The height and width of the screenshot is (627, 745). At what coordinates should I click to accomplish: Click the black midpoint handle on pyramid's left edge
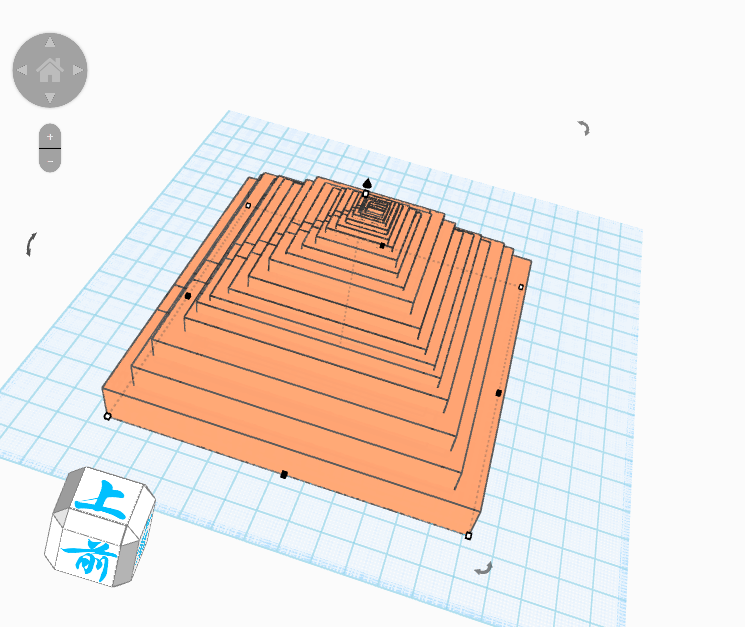[x=188, y=296]
